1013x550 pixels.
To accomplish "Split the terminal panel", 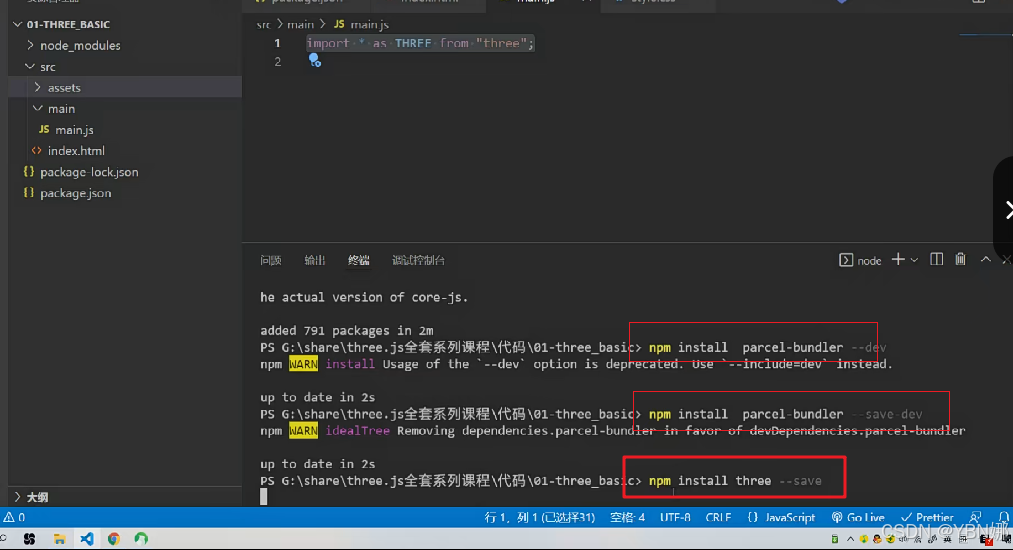I will click(x=936, y=260).
